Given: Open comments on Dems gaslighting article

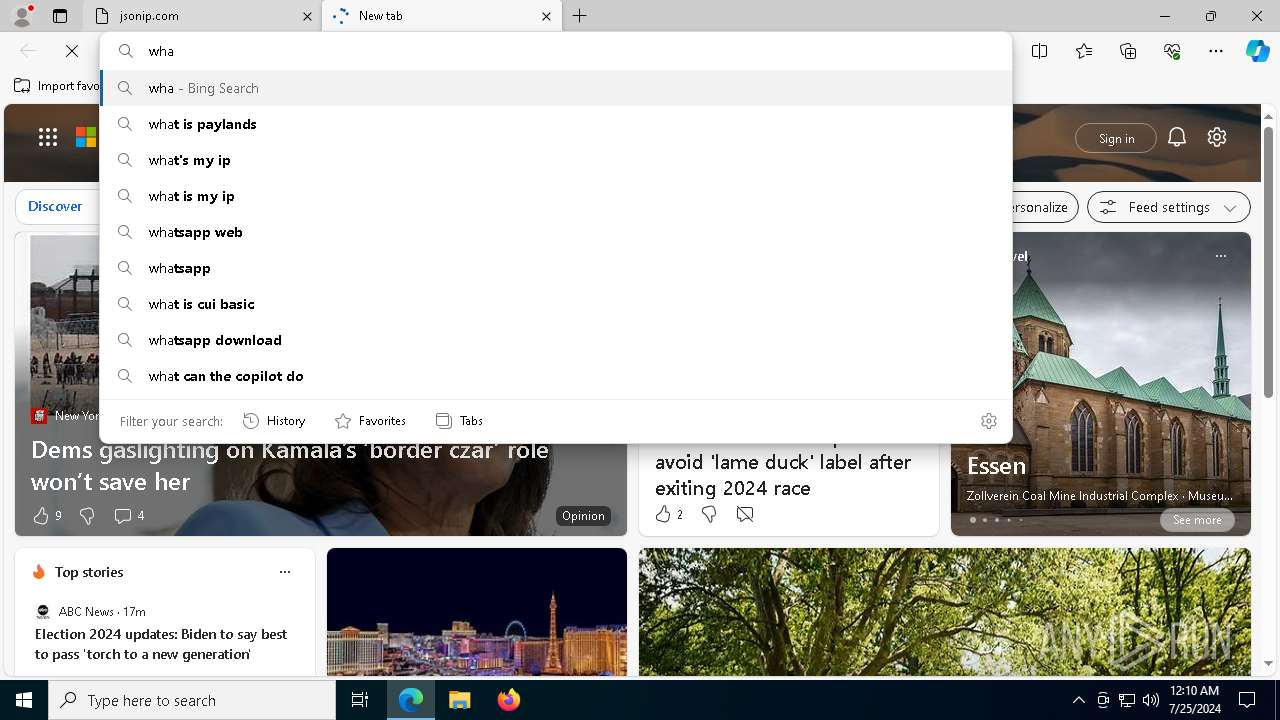Looking at the screenshot, I should click(x=129, y=516).
